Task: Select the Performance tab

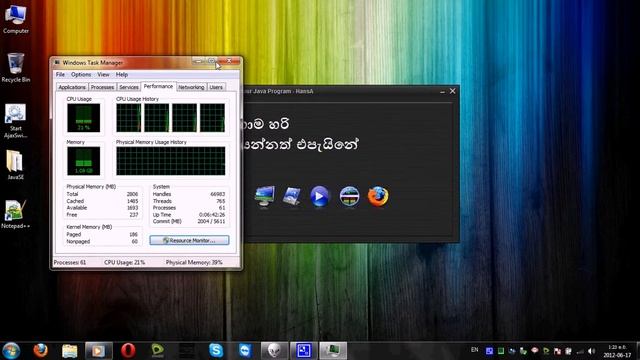Action: (x=158, y=86)
